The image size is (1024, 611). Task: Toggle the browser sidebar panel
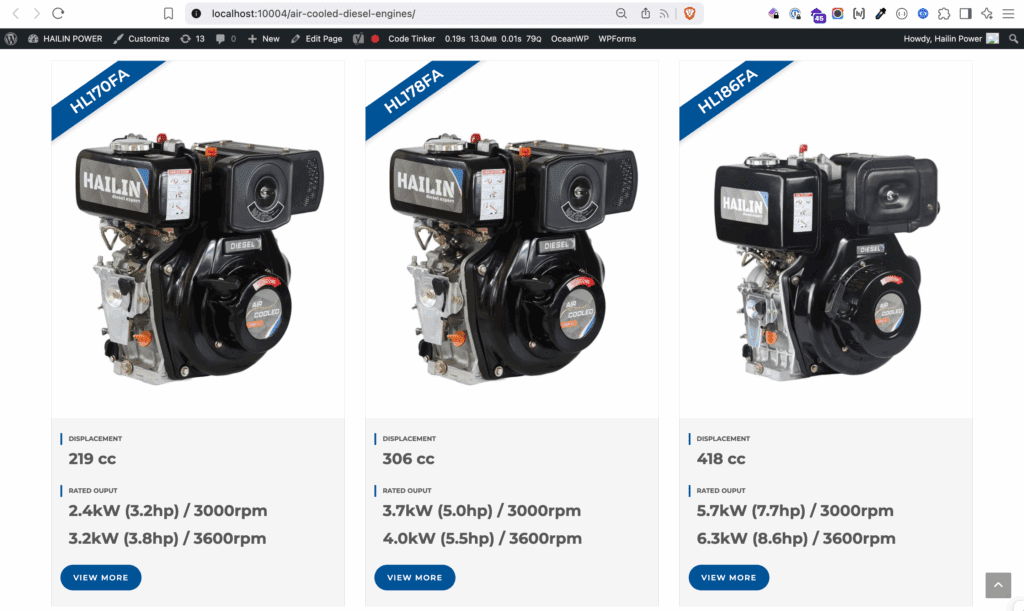(x=965, y=13)
